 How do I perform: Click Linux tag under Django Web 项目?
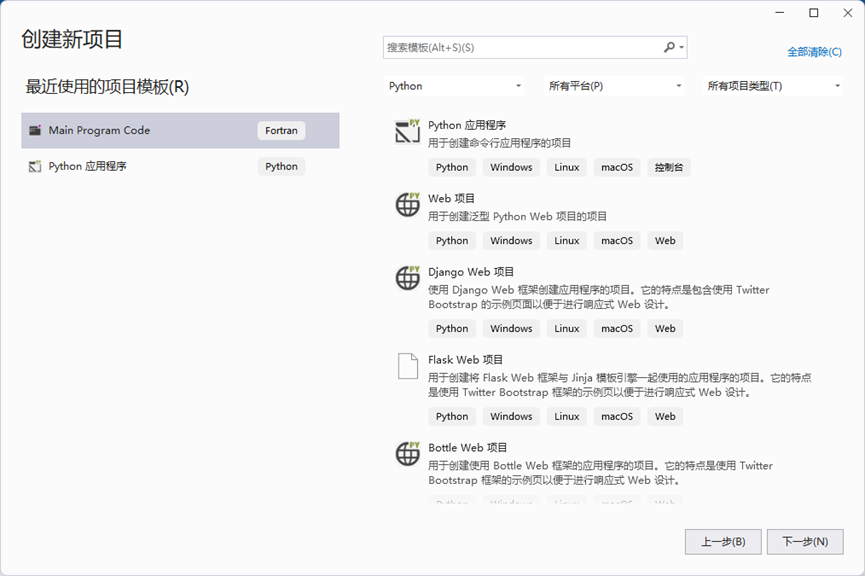click(567, 328)
